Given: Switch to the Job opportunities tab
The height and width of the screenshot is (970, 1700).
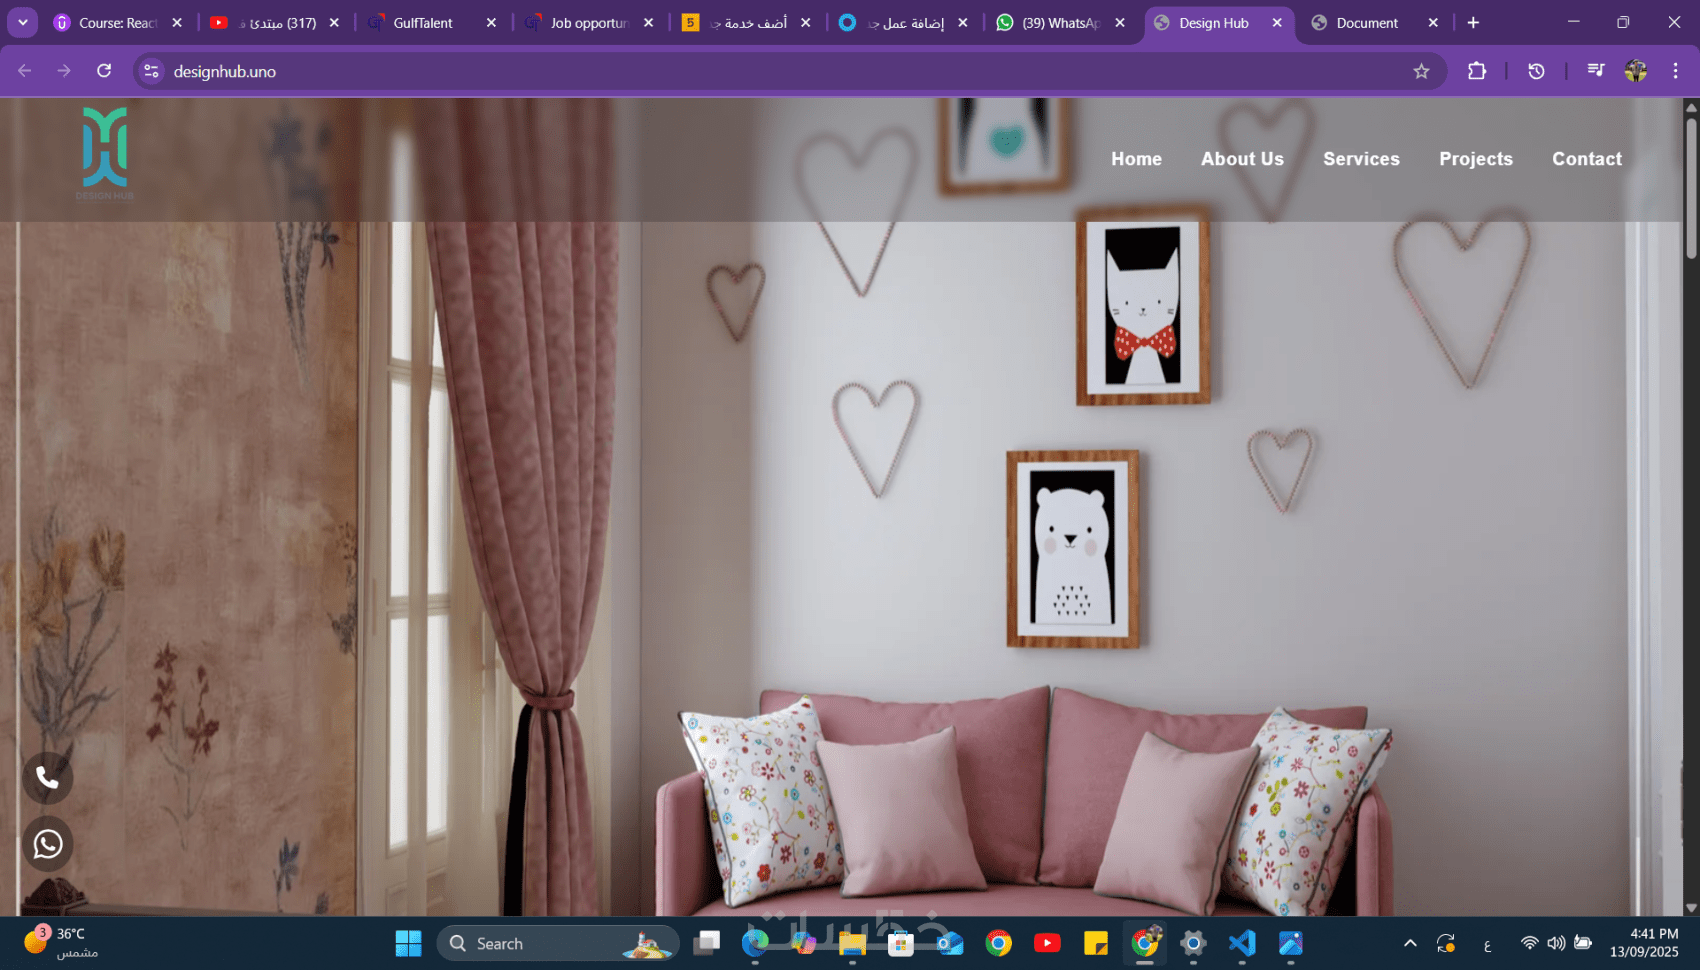Looking at the screenshot, I should [x=590, y=22].
